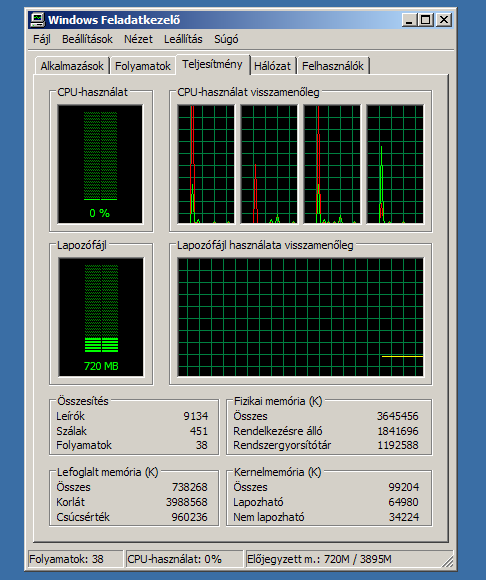Screen dimensions: 486x580
Task: Click the Folyamatok value 38 in Összesítés
Action: (x=202, y=445)
